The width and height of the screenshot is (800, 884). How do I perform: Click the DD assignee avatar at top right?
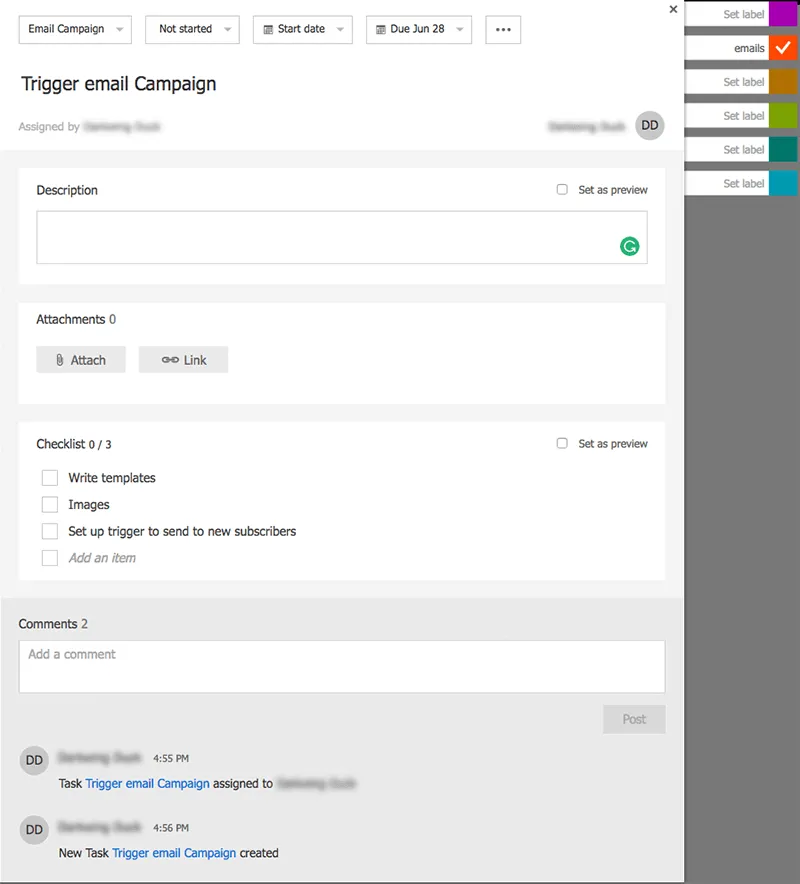(x=649, y=125)
